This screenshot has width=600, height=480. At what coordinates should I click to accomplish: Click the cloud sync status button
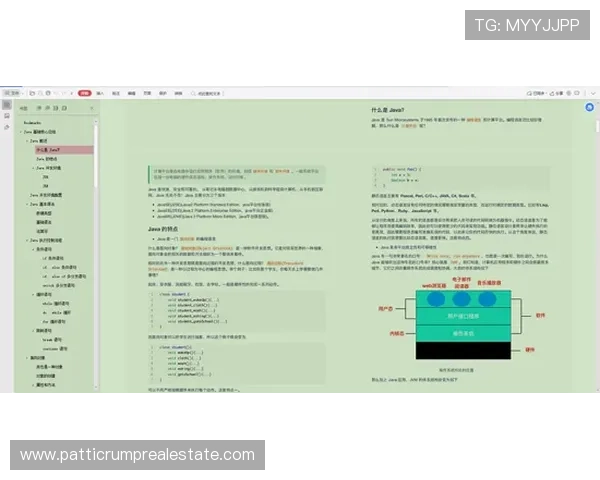click(536, 93)
